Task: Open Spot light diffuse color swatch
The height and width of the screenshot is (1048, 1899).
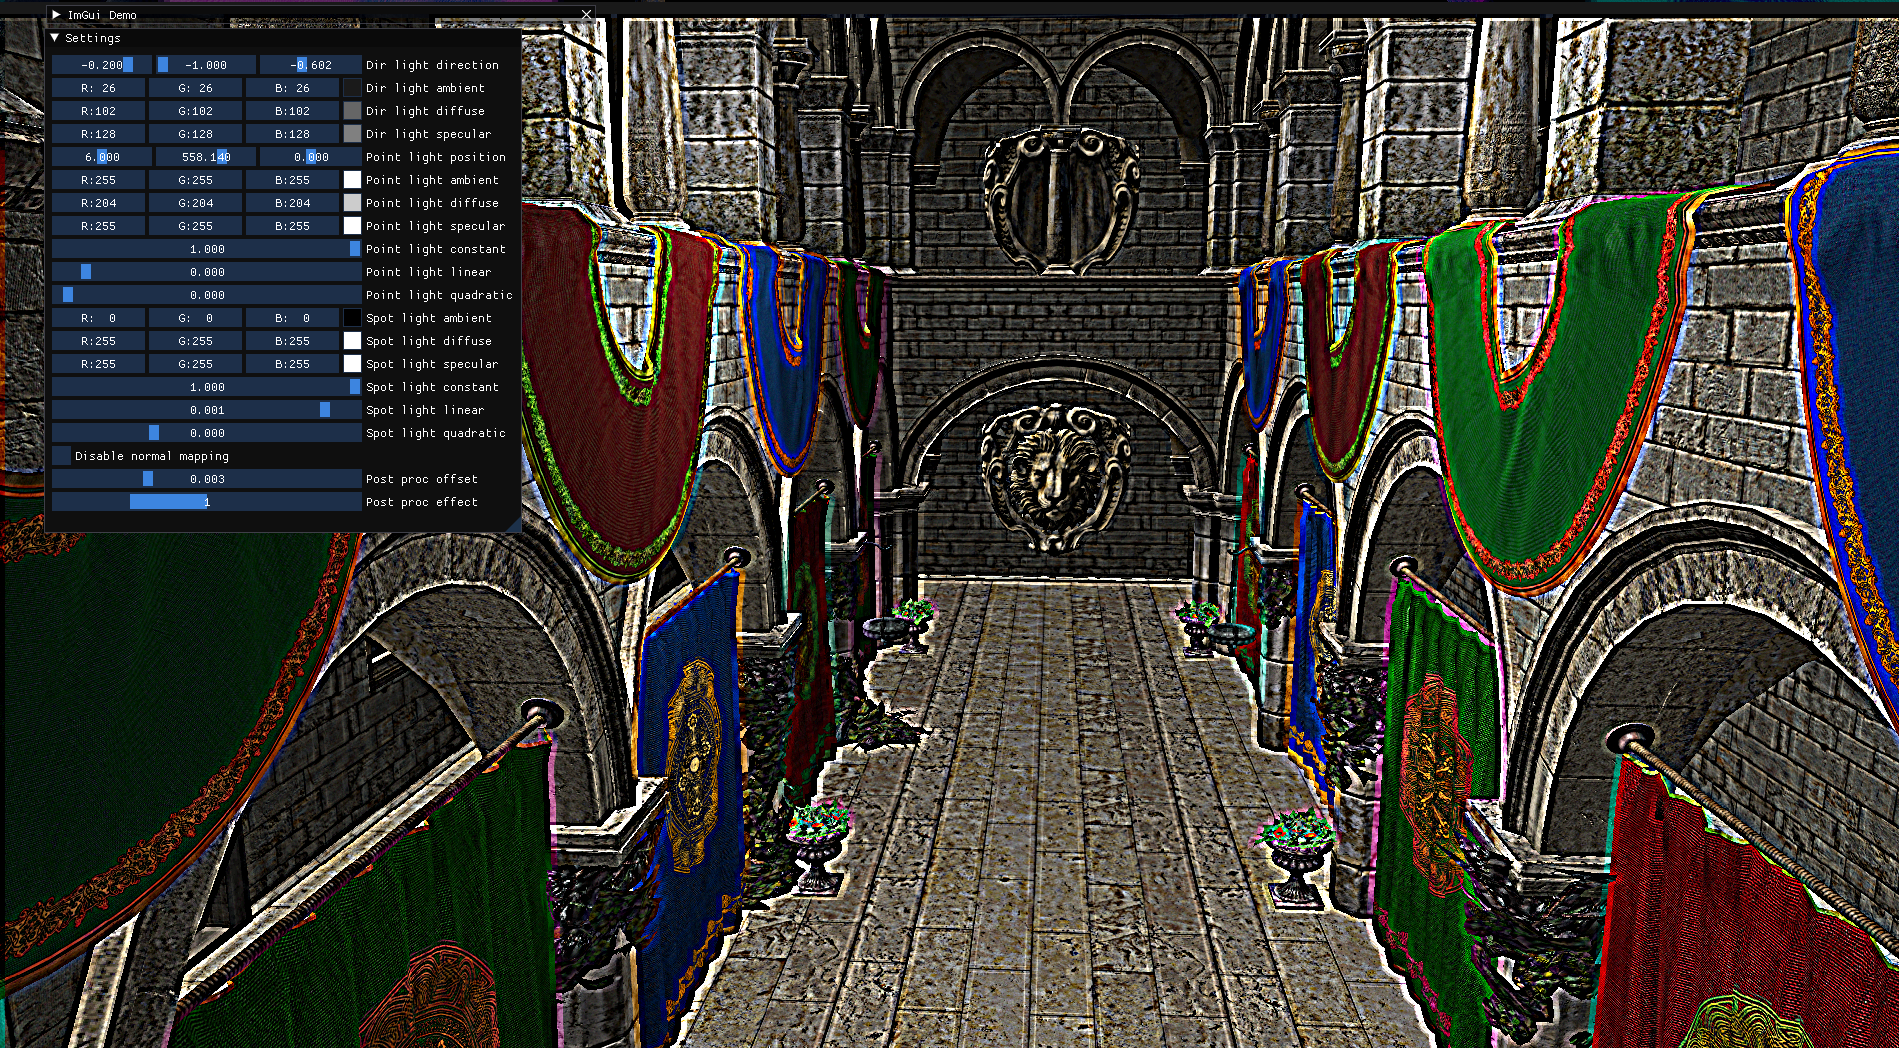Action: coord(352,341)
